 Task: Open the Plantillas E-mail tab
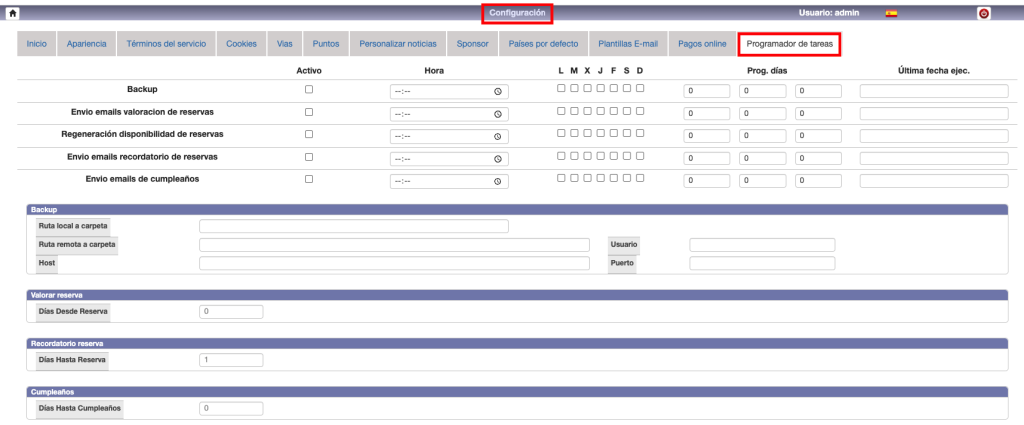pos(628,44)
